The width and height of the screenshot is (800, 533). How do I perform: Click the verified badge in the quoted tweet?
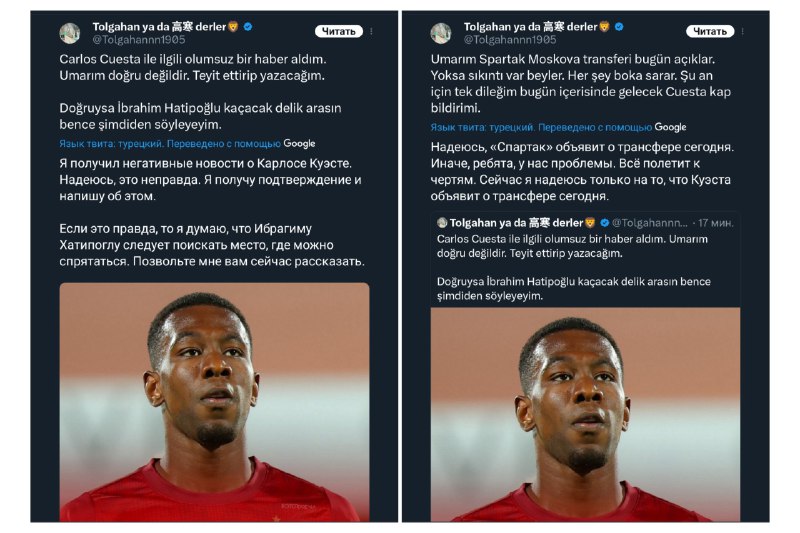(605, 222)
